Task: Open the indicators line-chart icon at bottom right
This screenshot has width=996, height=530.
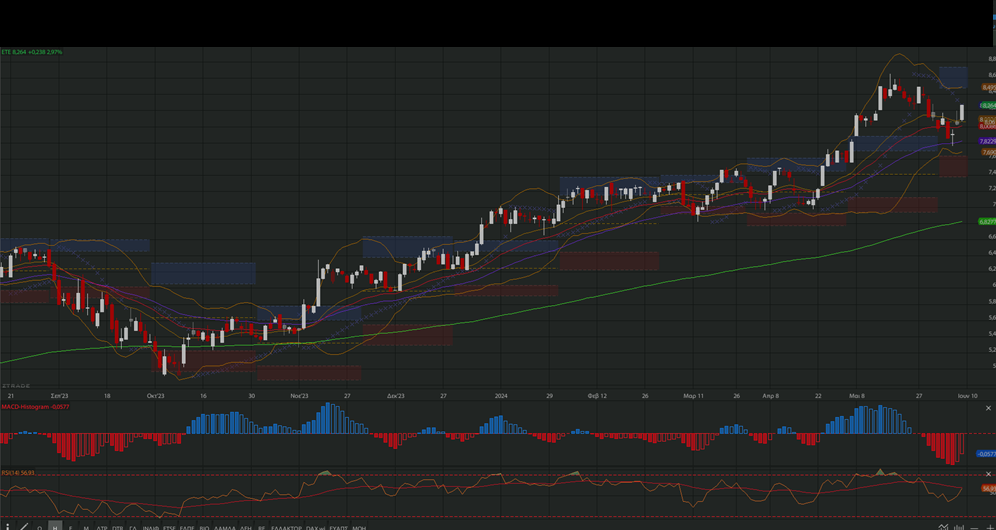Action: pyautogui.click(x=943, y=526)
